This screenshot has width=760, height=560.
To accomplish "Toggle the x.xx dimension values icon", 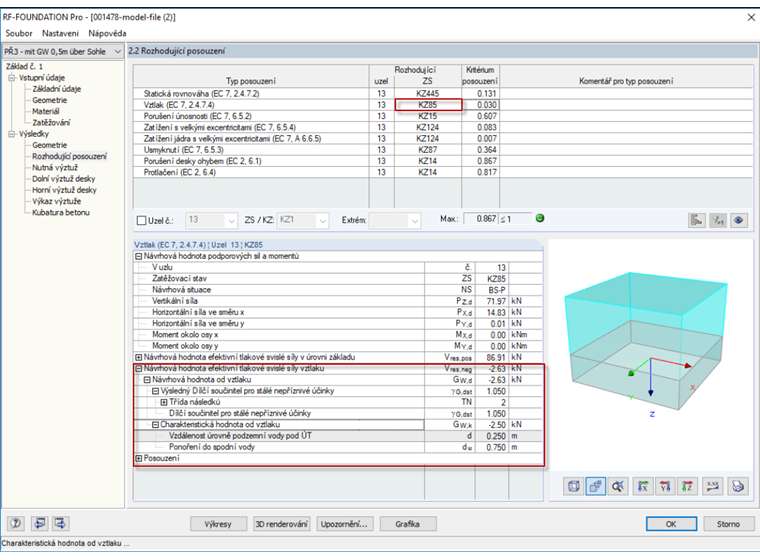I will [712, 486].
